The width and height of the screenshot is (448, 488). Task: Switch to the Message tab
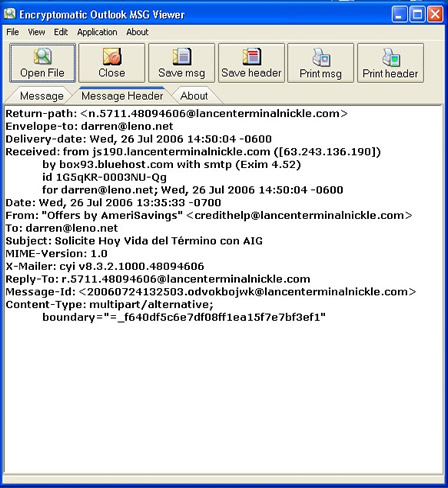(41, 96)
